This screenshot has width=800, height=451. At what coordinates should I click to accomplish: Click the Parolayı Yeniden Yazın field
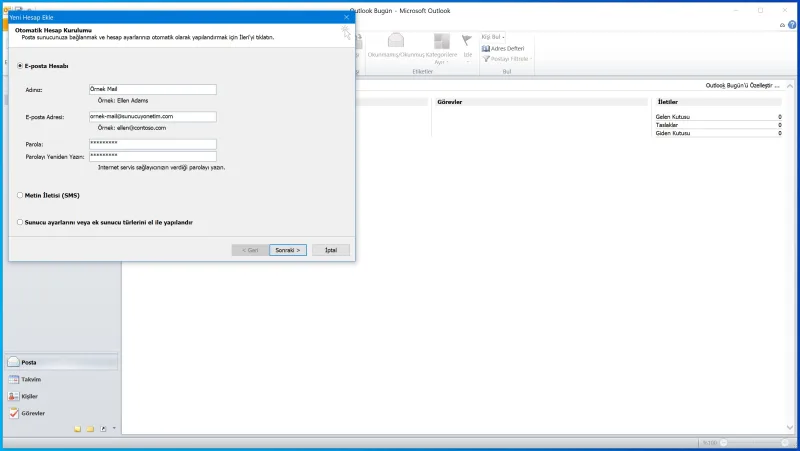pos(153,156)
